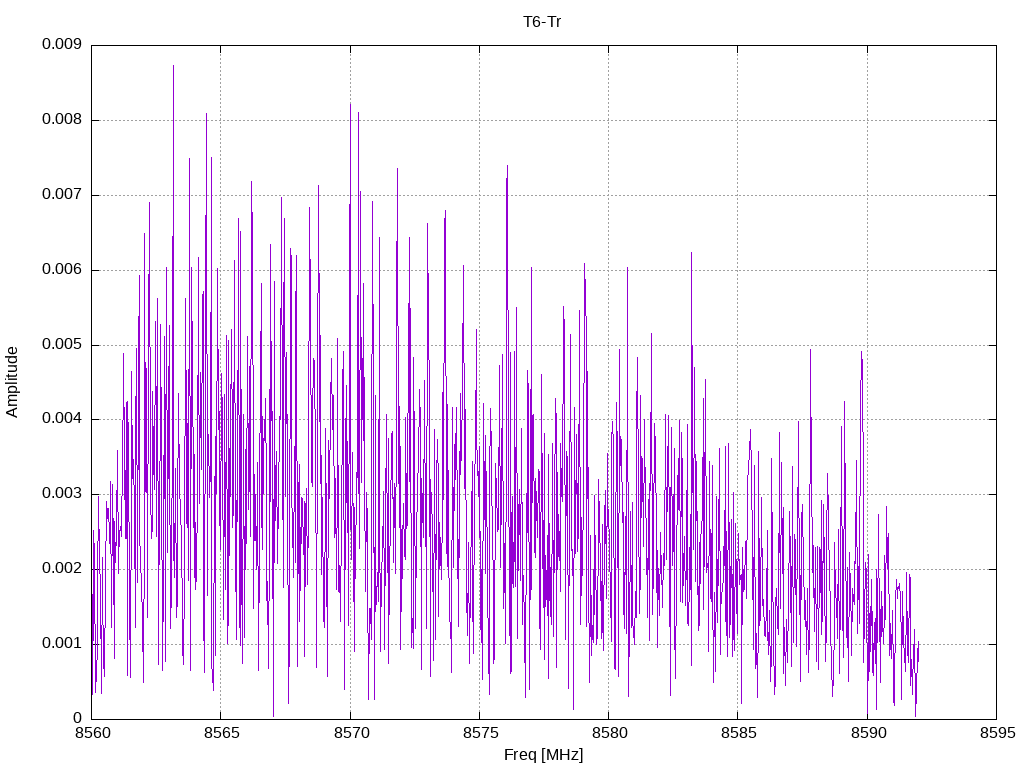Click the 0.009 y-axis tick label

coord(62,44)
